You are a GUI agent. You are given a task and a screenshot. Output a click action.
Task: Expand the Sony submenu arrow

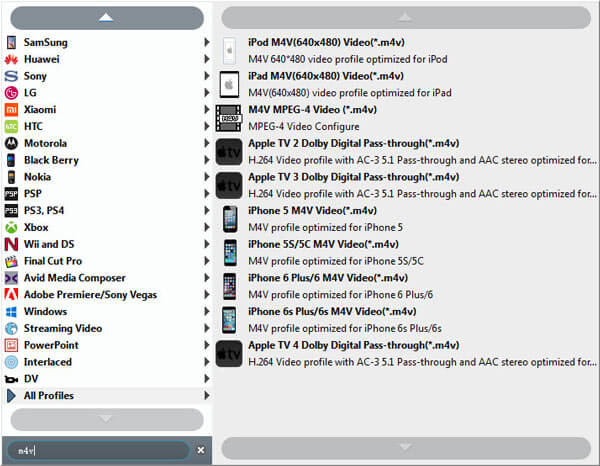[207, 76]
